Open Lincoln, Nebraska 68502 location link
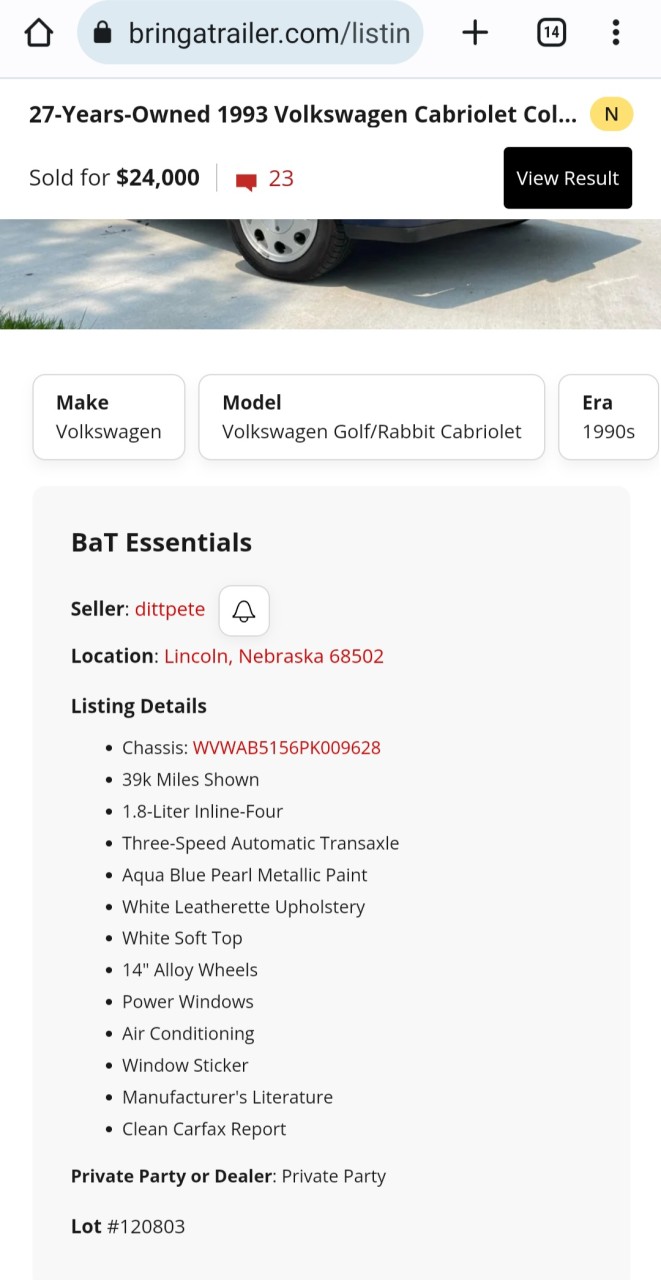 click(x=274, y=657)
